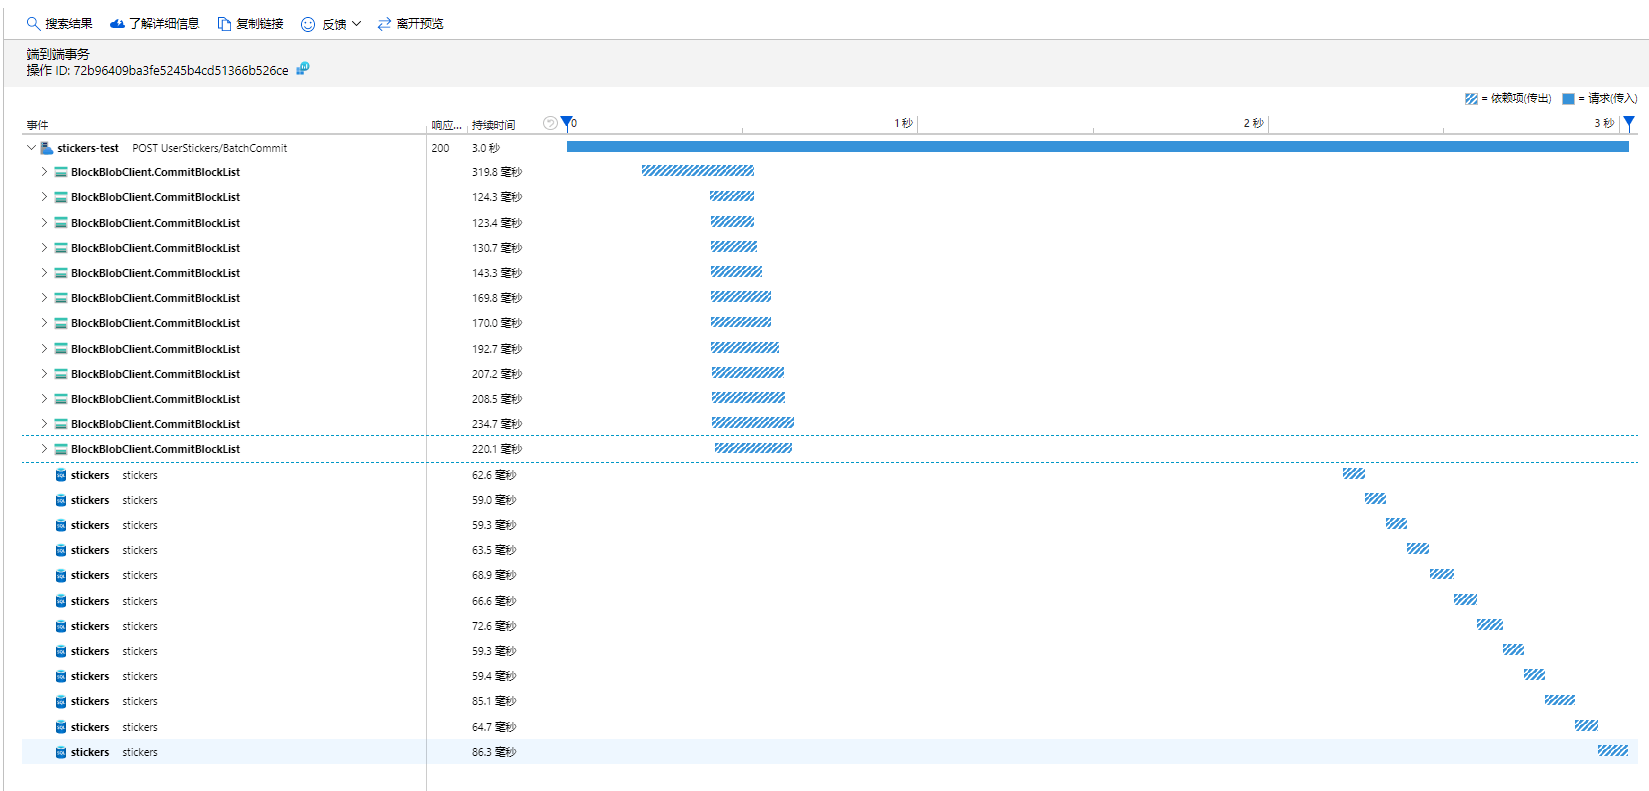Click the timeline end filter handle near 3 秒
1649x791 pixels.
tap(1629, 123)
